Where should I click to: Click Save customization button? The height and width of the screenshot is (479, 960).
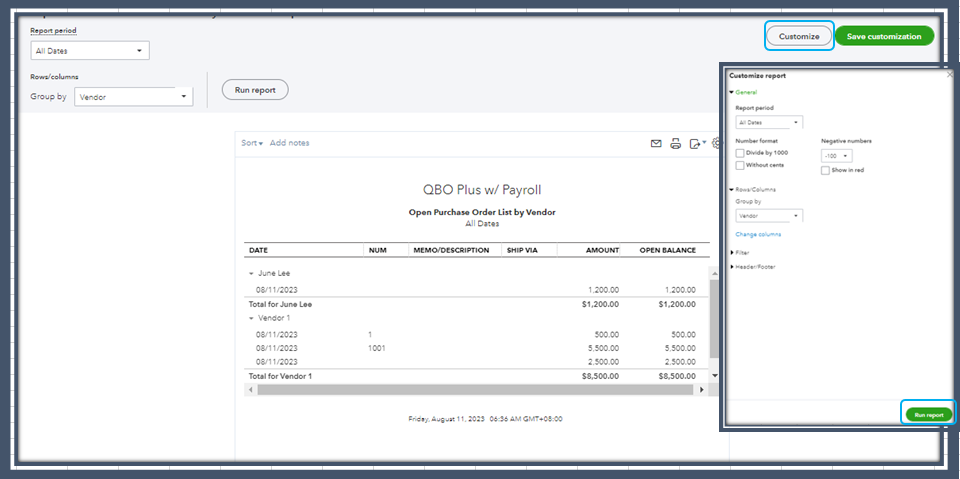pyautogui.click(x=884, y=36)
